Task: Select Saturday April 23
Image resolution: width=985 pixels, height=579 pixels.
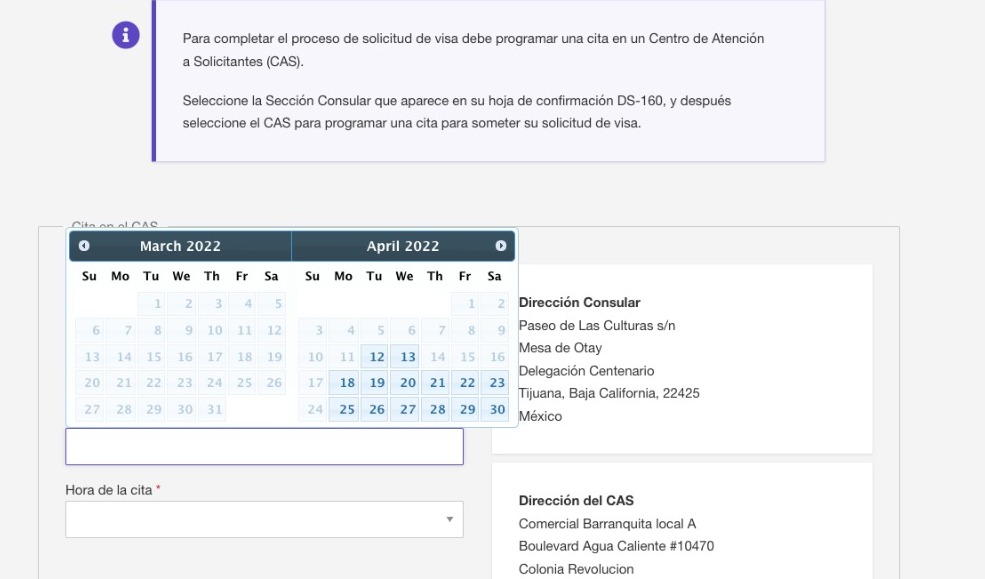Action: pyautogui.click(x=496, y=382)
